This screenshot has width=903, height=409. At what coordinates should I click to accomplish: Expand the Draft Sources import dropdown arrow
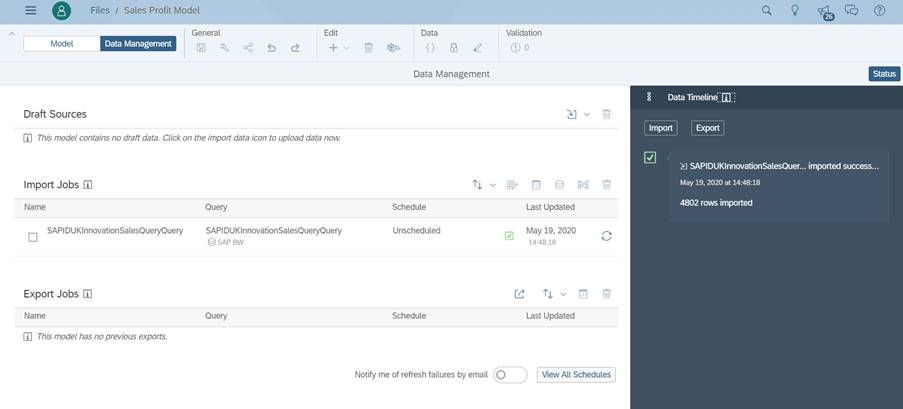587,115
